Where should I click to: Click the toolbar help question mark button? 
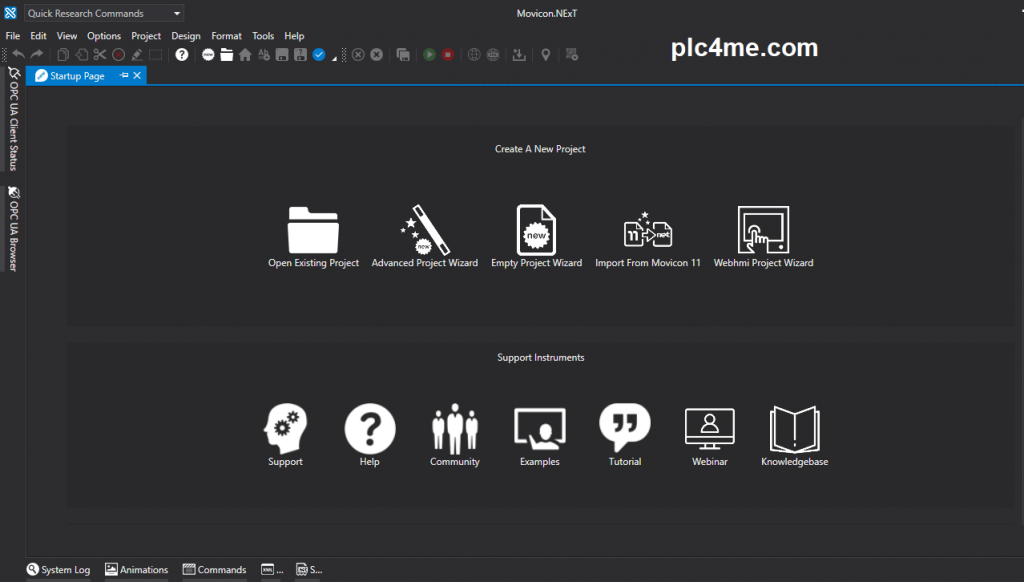click(182, 55)
